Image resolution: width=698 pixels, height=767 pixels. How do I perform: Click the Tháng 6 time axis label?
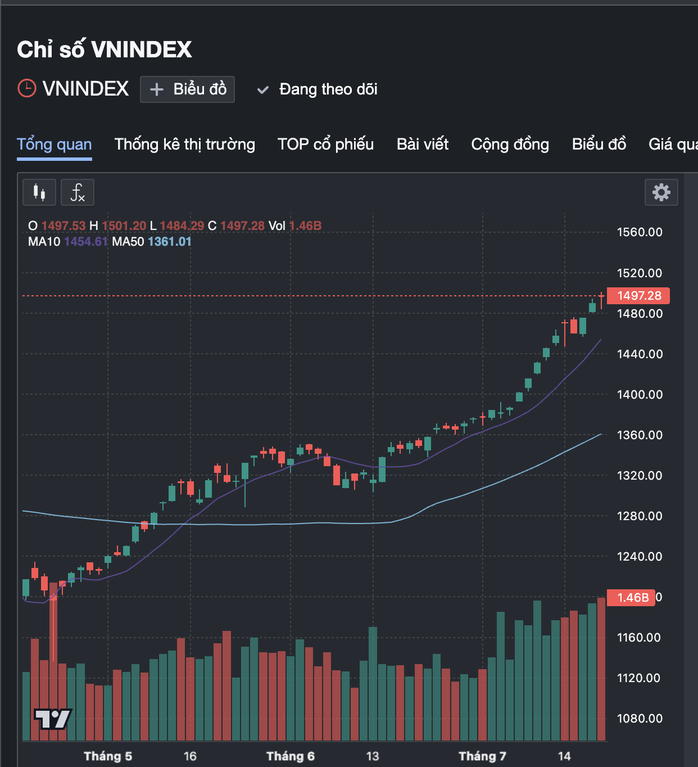[x=290, y=756]
